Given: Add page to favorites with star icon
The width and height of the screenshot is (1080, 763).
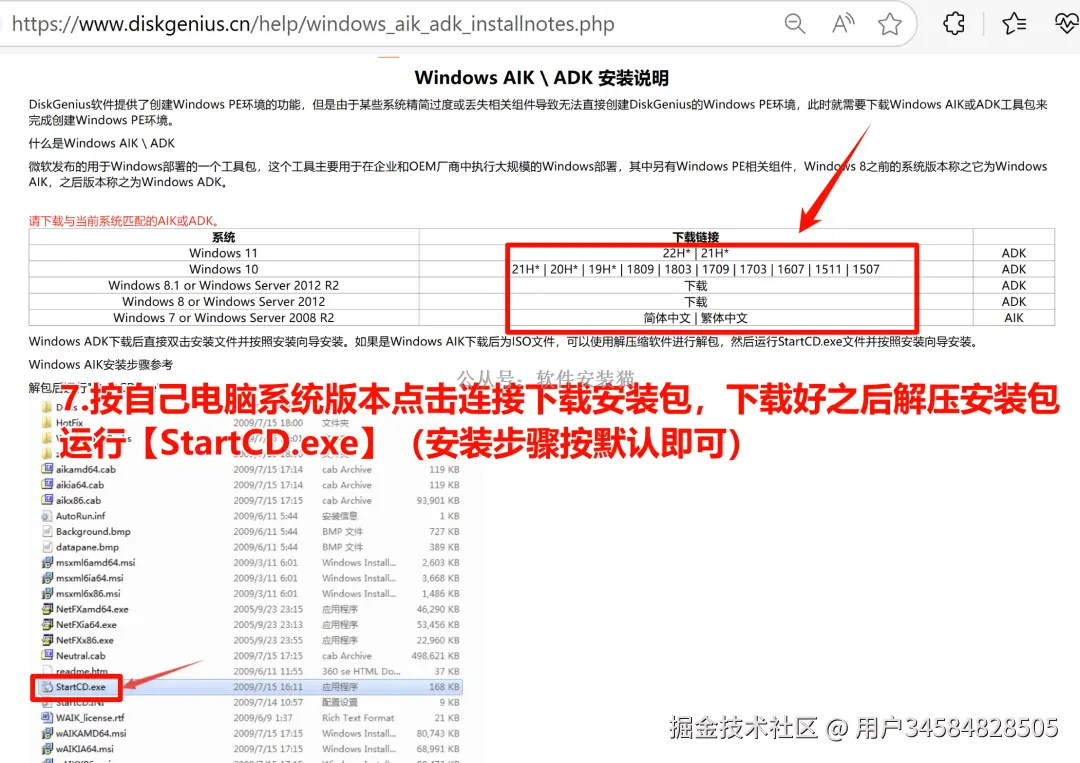Looking at the screenshot, I should pos(890,24).
